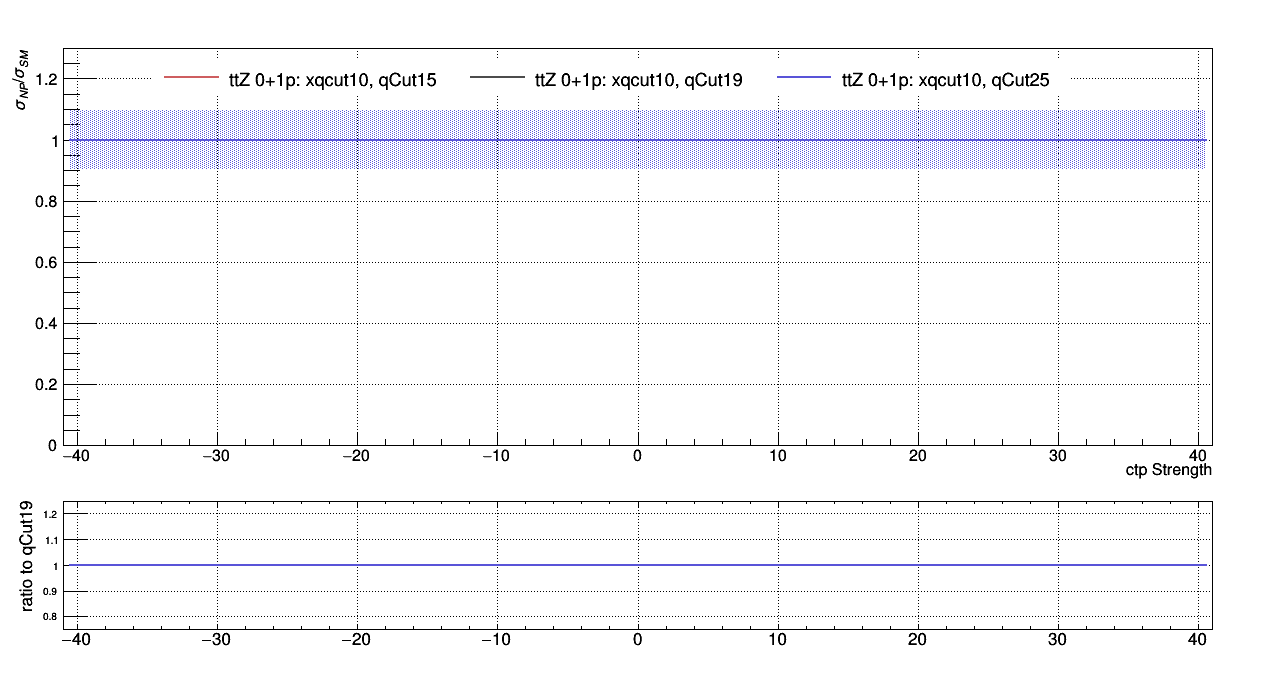The width and height of the screenshot is (1276, 692).
Task: Click ratio panel x-axis tick label 40
Action: pos(1198,638)
